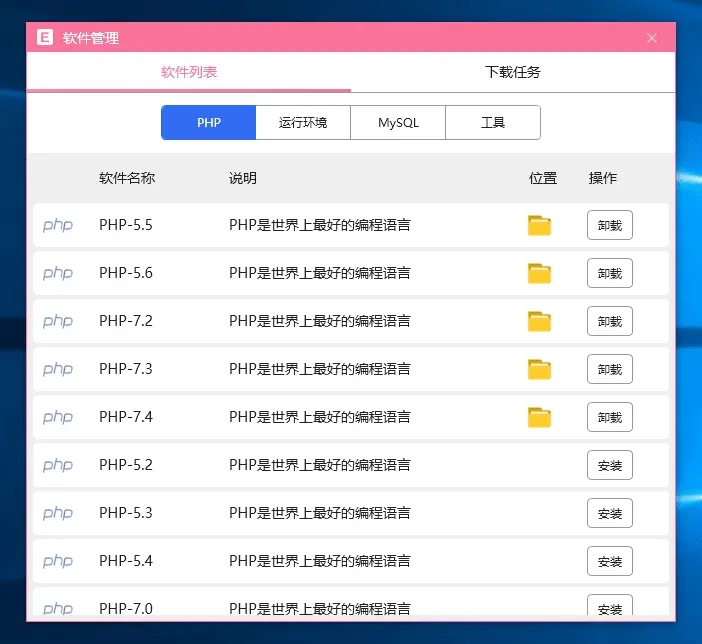Click the php logo beside PHP-5.3
The image size is (702, 644).
pos(58,513)
